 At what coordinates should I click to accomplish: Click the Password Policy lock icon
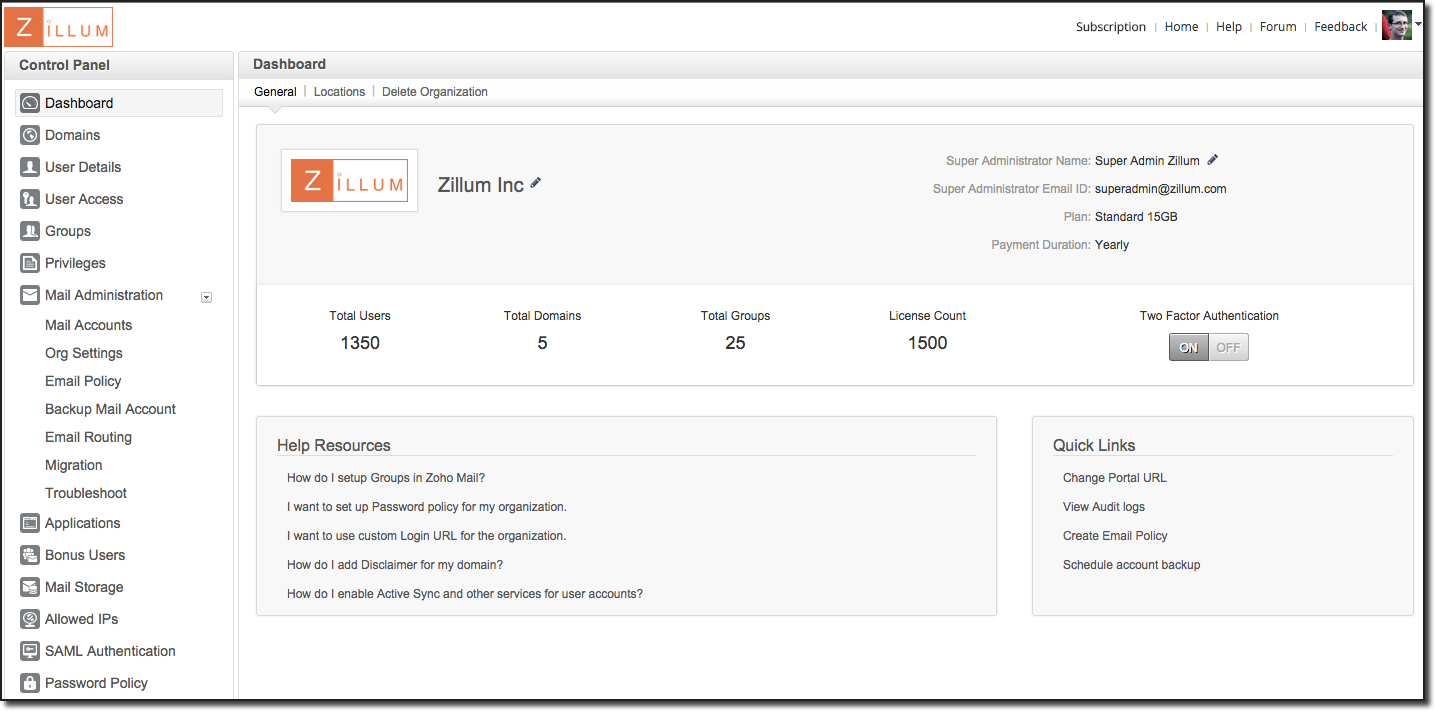(30, 683)
